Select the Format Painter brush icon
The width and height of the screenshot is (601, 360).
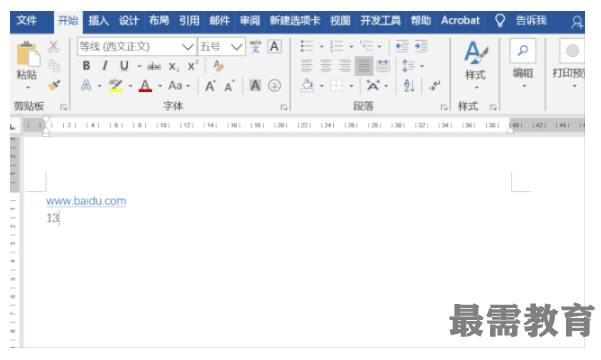coord(54,85)
